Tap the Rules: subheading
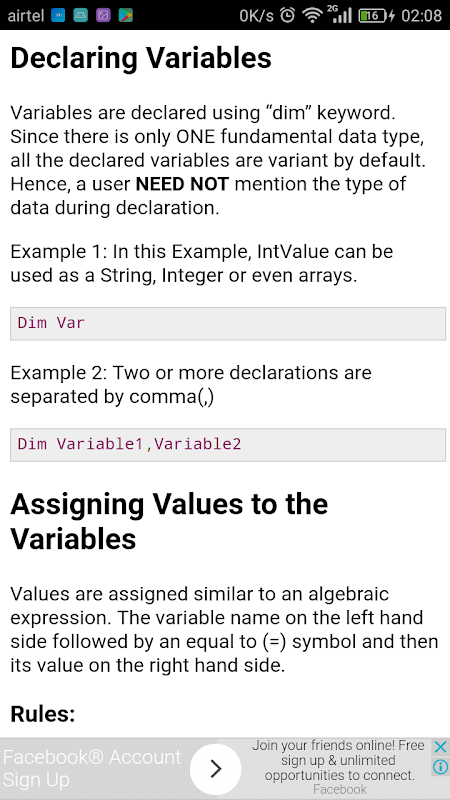The height and width of the screenshot is (800, 450). pyautogui.click(x=43, y=714)
